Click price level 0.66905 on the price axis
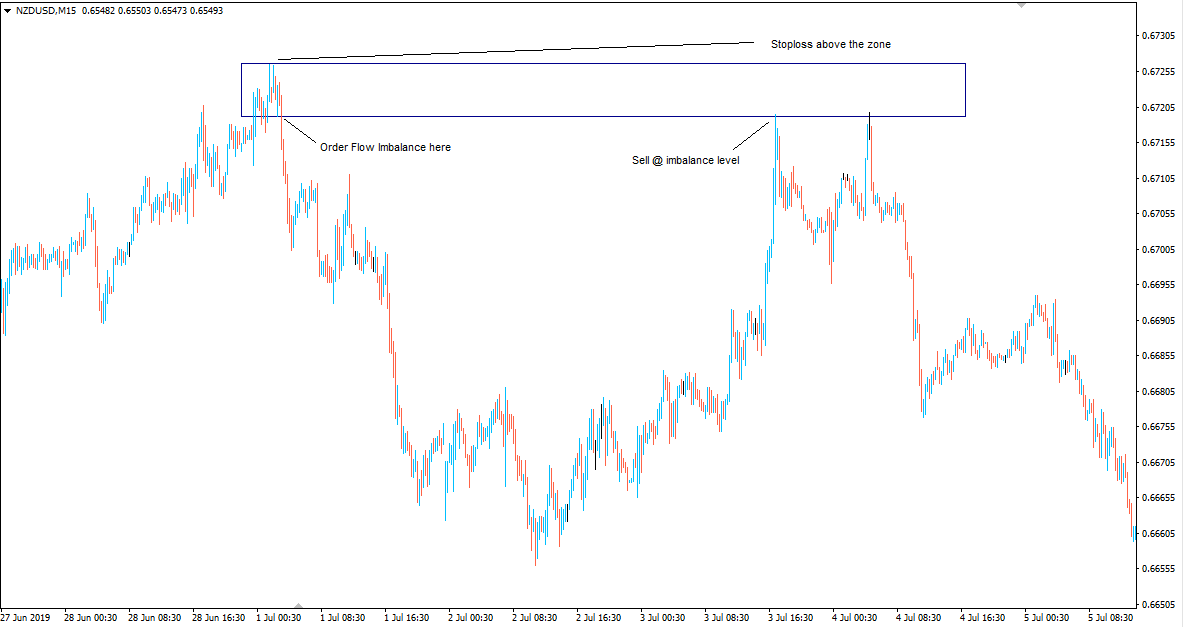Image resolution: width=1184 pixels, height=627 pixels. pos(1158,320)
